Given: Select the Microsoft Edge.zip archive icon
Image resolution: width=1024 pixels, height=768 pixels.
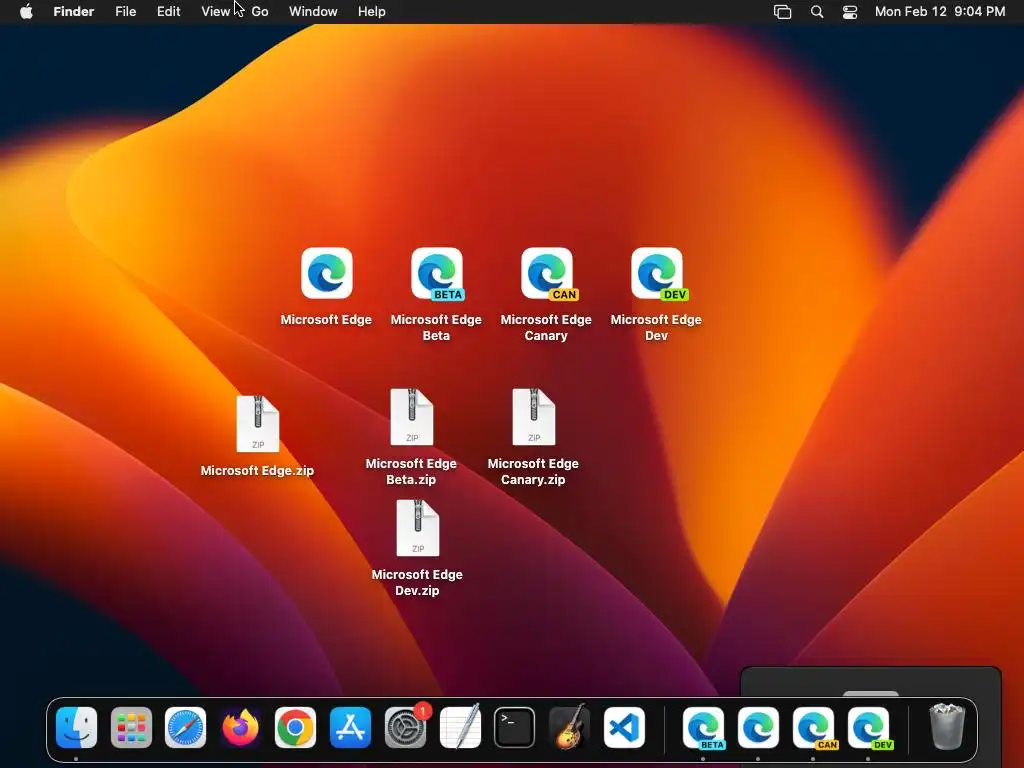Looking at the screenshot, I should (x=258, y=424).
